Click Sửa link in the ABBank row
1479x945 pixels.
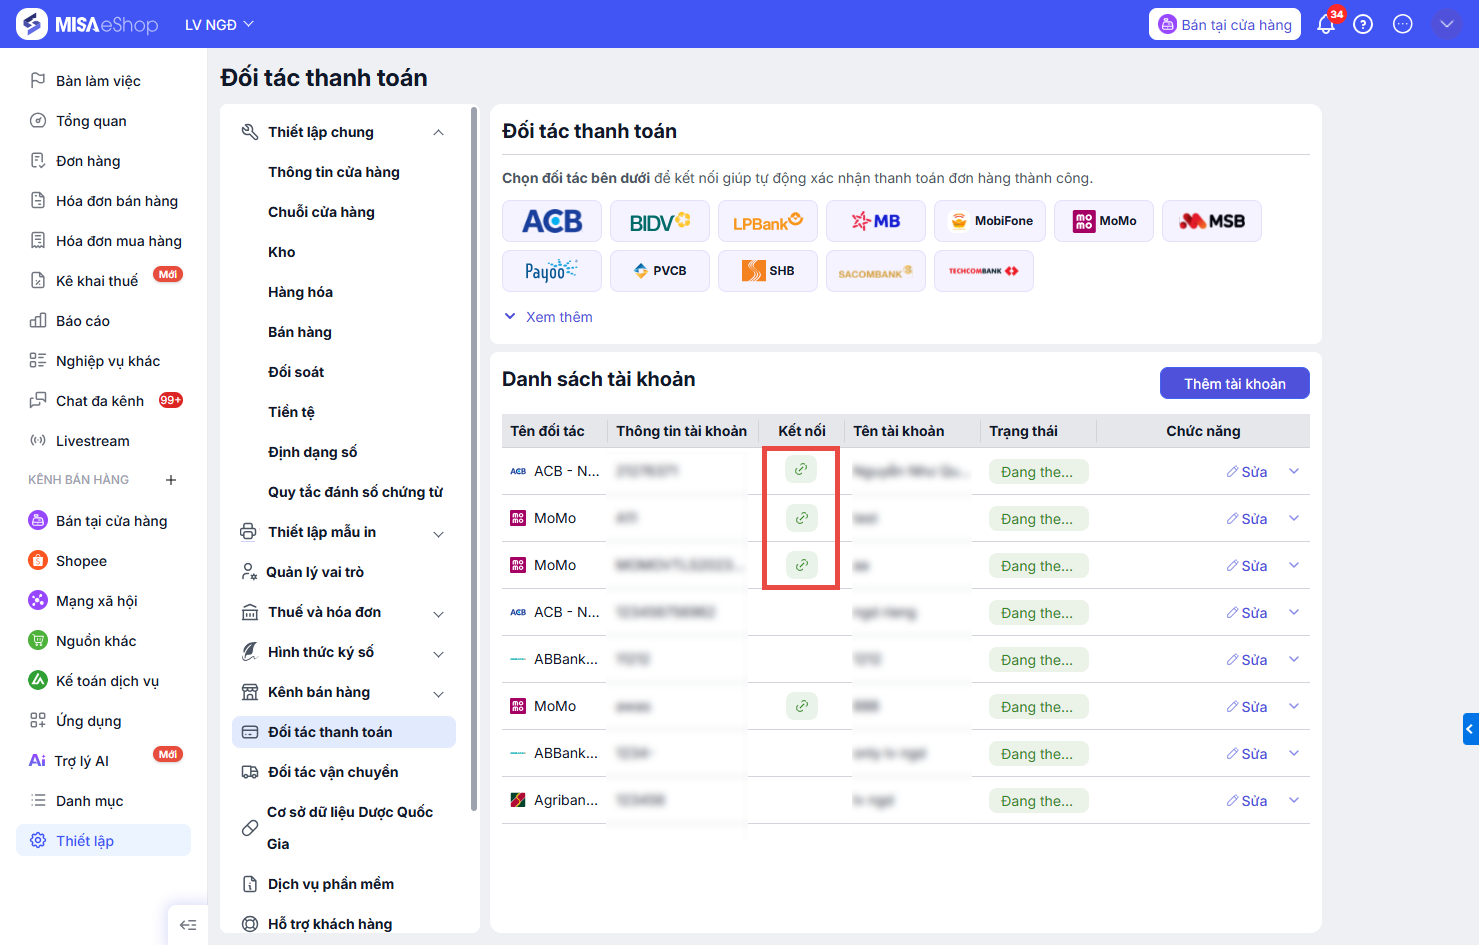[1247, 660]
